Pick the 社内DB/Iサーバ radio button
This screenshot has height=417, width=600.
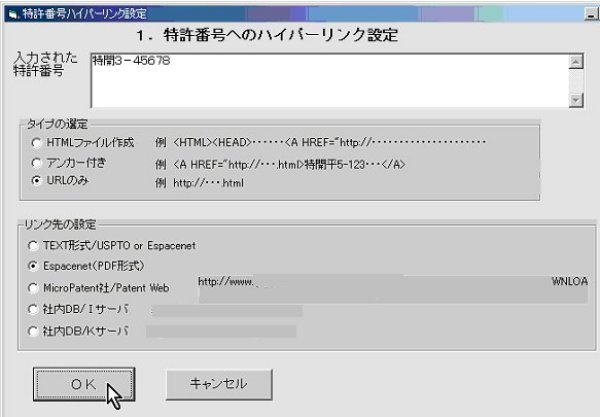(x=35, y=309)
